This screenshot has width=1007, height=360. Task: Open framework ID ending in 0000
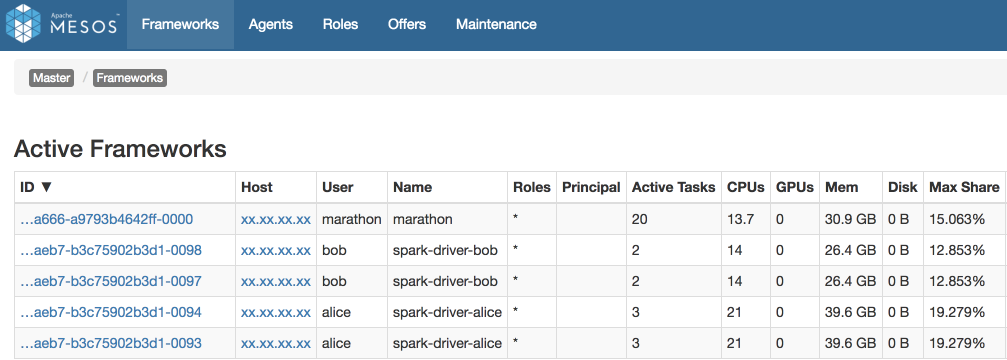click(x=107, y=219)
